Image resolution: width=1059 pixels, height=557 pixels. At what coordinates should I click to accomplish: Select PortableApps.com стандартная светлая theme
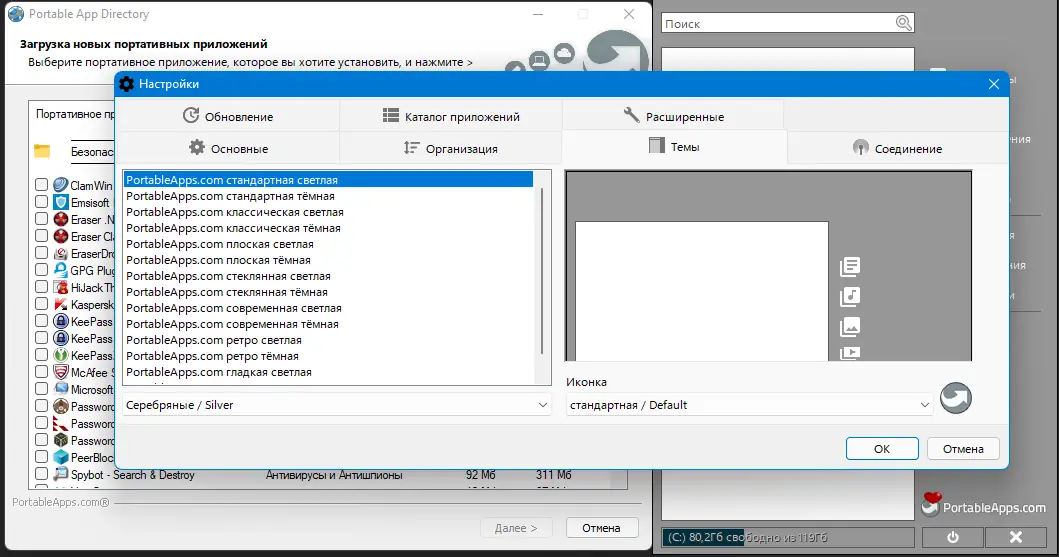(328, 180)
